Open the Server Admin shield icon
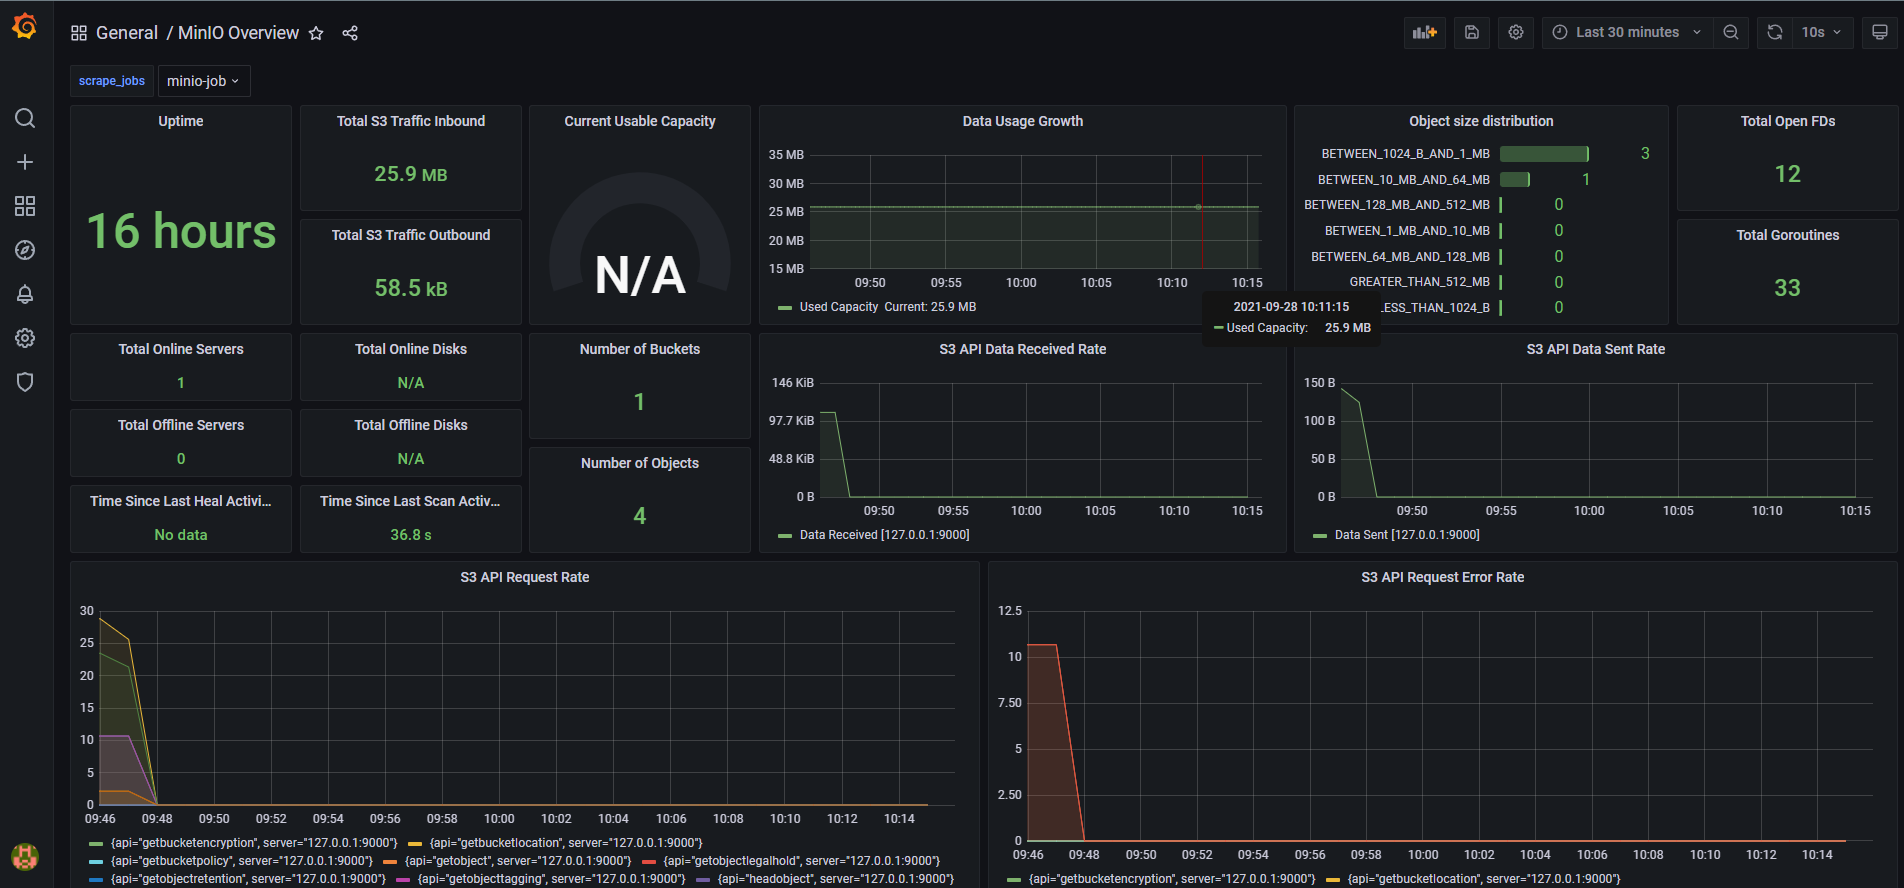The width and height of the screenshot is (1904, 888). [25, 382]
